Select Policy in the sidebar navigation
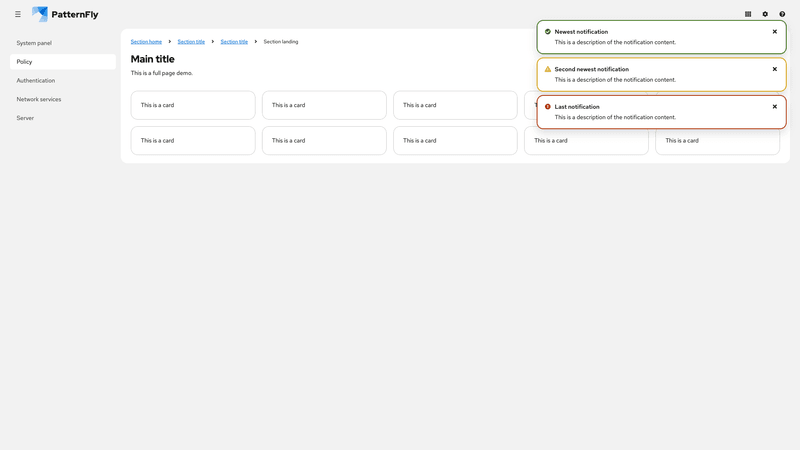 coord(25,62)
